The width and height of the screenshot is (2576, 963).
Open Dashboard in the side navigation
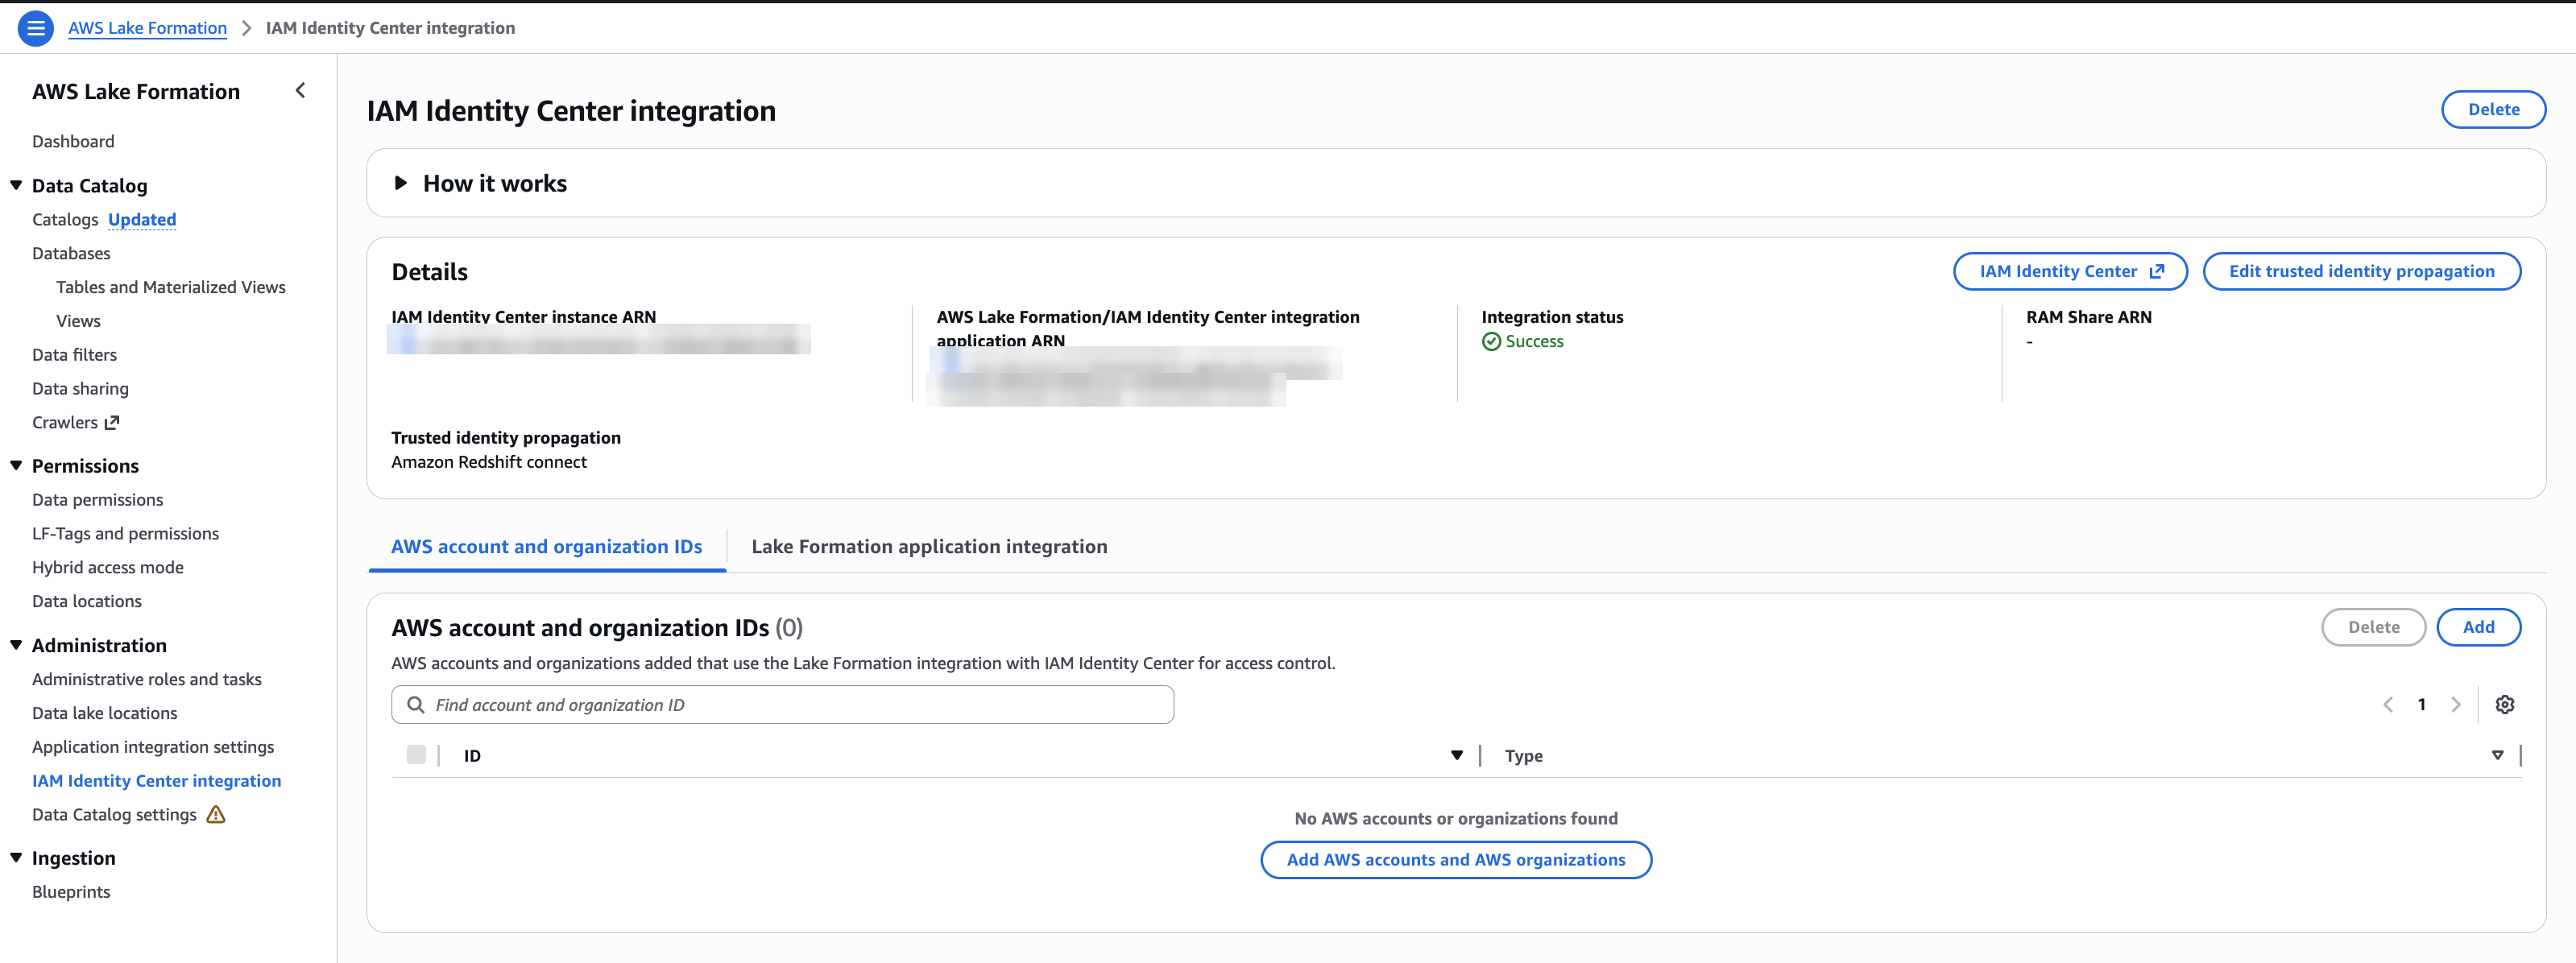[73, 142]
